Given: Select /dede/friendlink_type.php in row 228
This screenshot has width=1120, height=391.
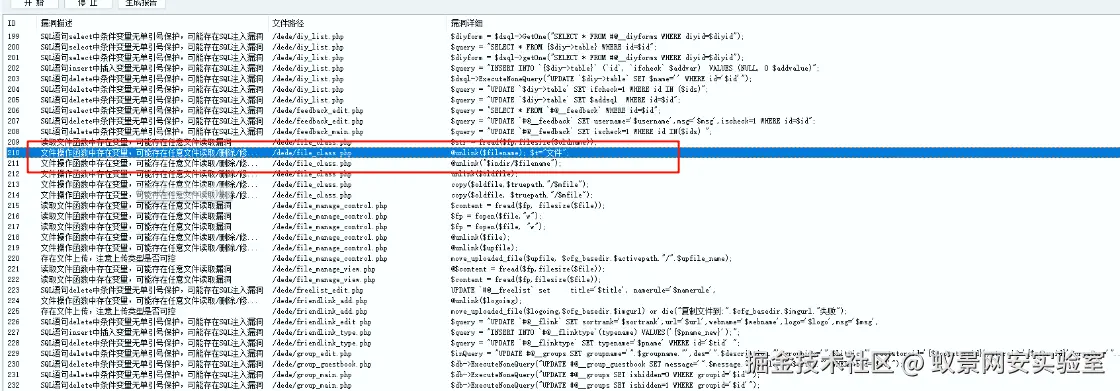Looking at the screenshot, I should click(x=321, y=344).
